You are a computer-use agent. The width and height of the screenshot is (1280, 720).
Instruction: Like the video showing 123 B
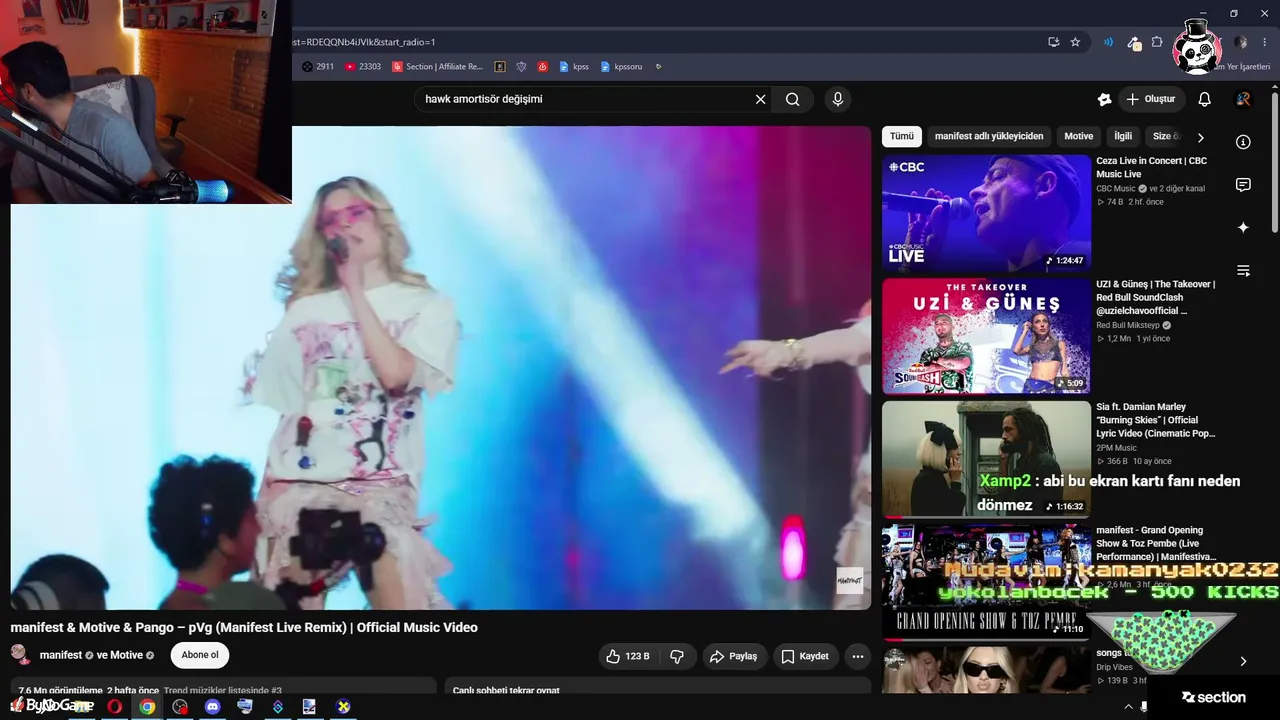pos(627,656)
